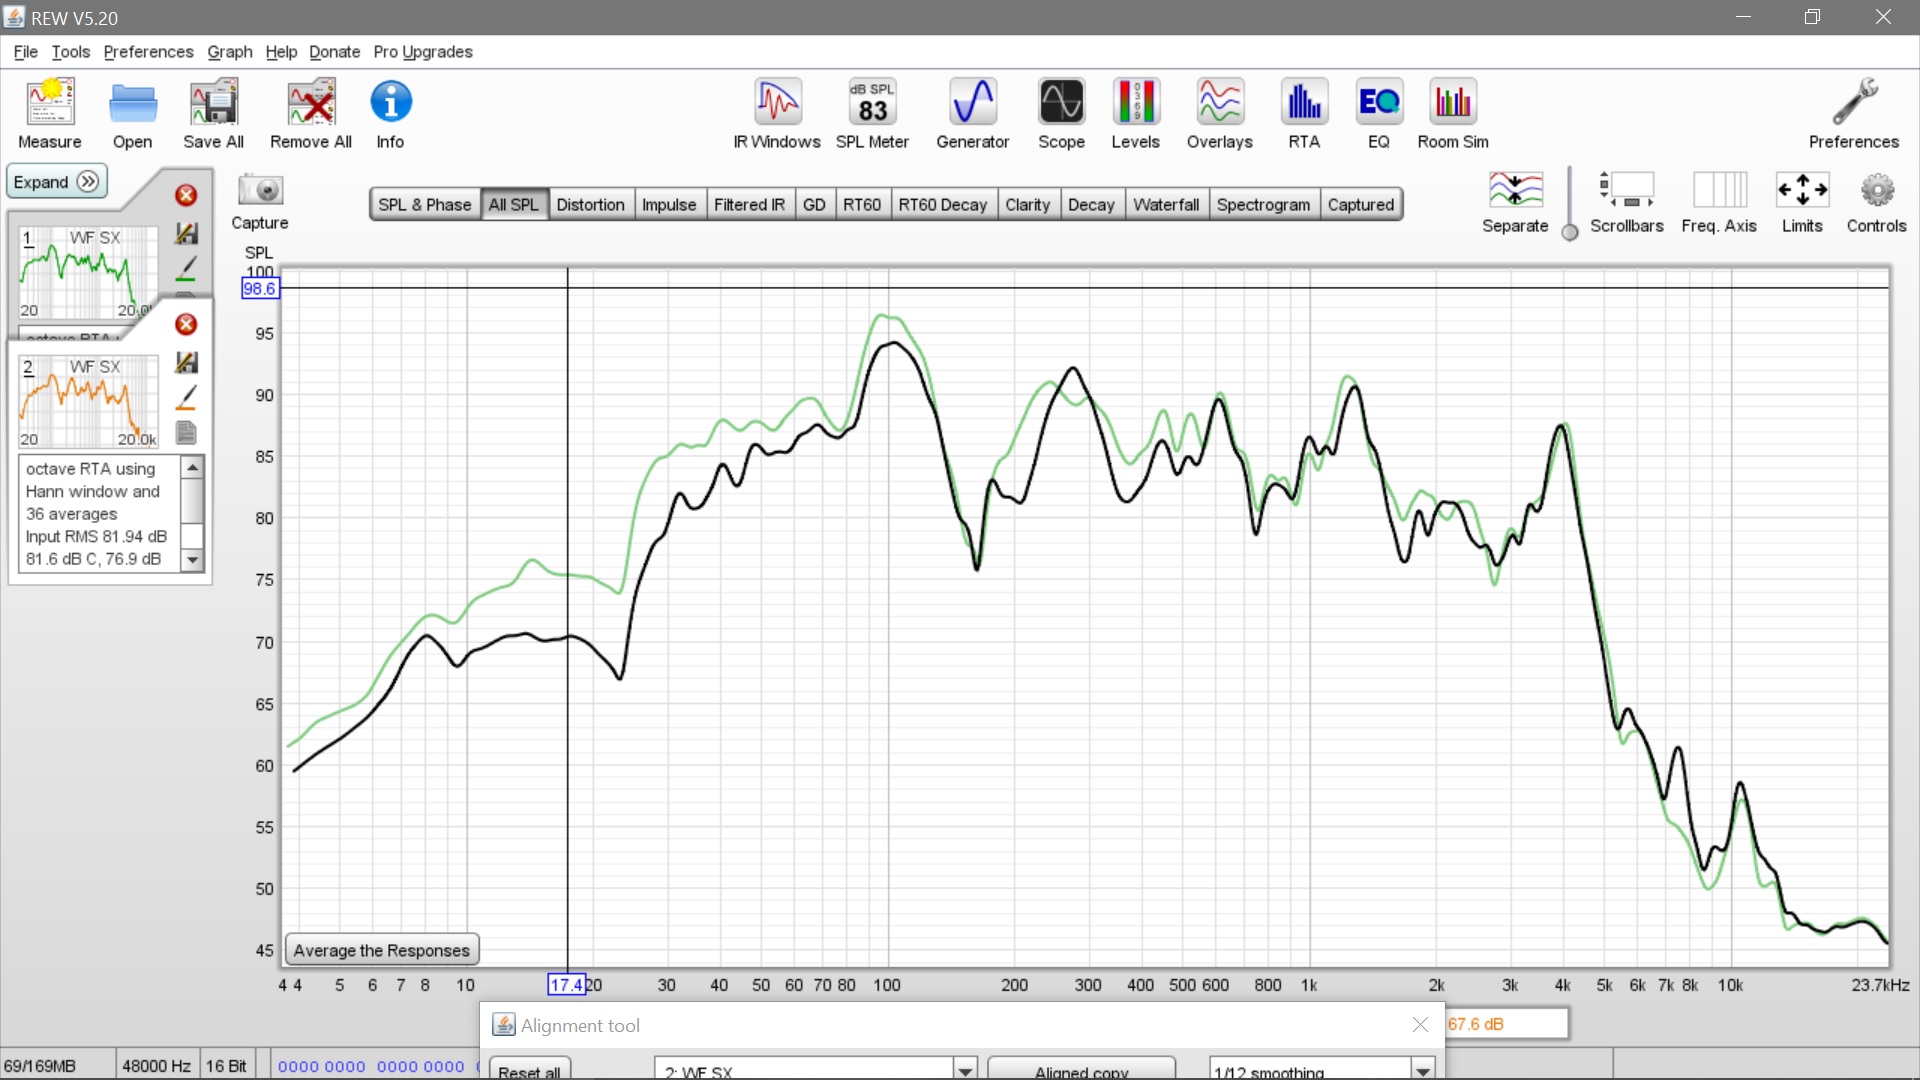Open the File menu
The width and height of the screenshot is (1920, 1080).
pos(26,52)
